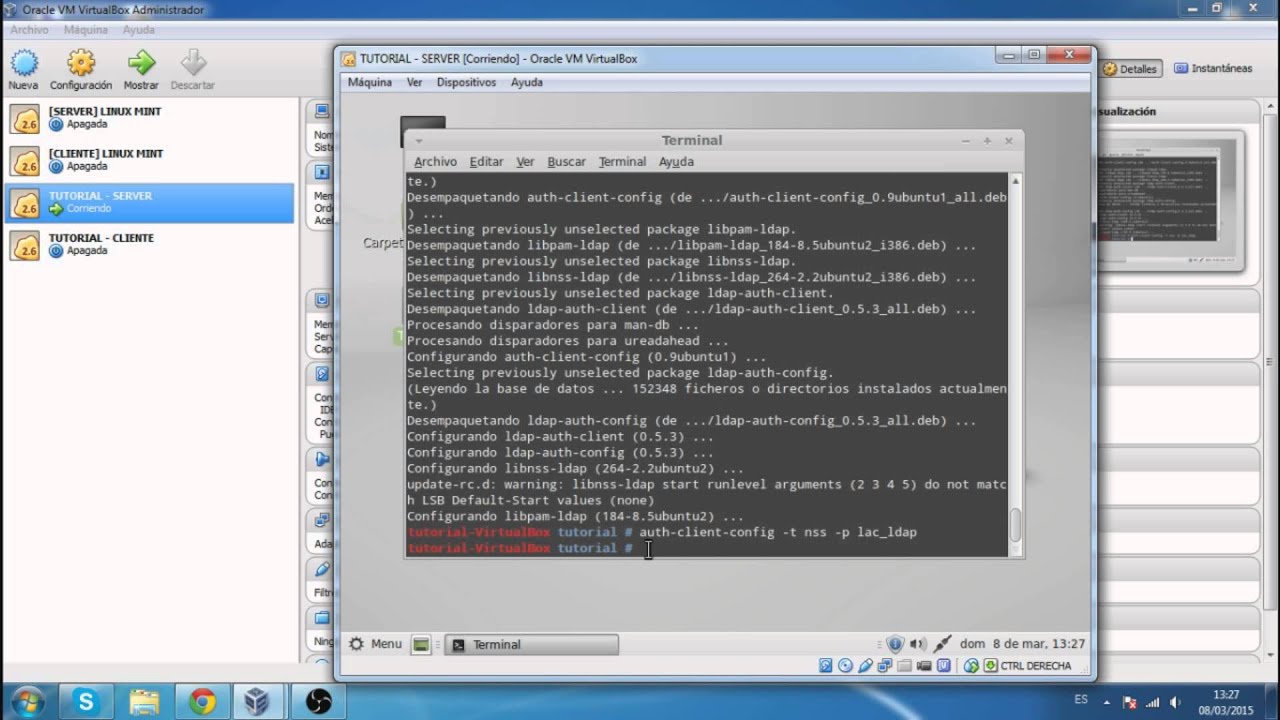1280x720 pixels.
Task: Click the mouse integration icon in VM status bar
Action: pyautogui.click(x=971, y=666)
